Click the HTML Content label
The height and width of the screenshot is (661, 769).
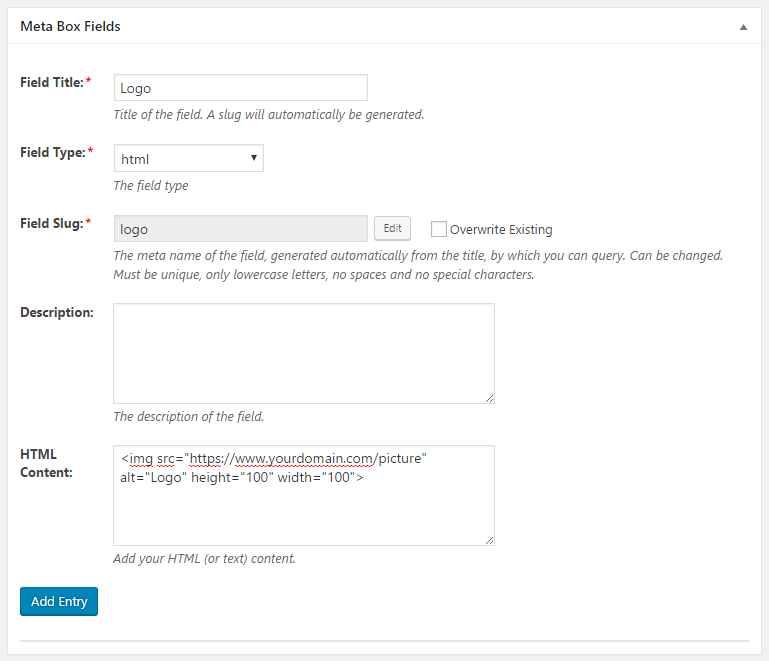(46, 463)
